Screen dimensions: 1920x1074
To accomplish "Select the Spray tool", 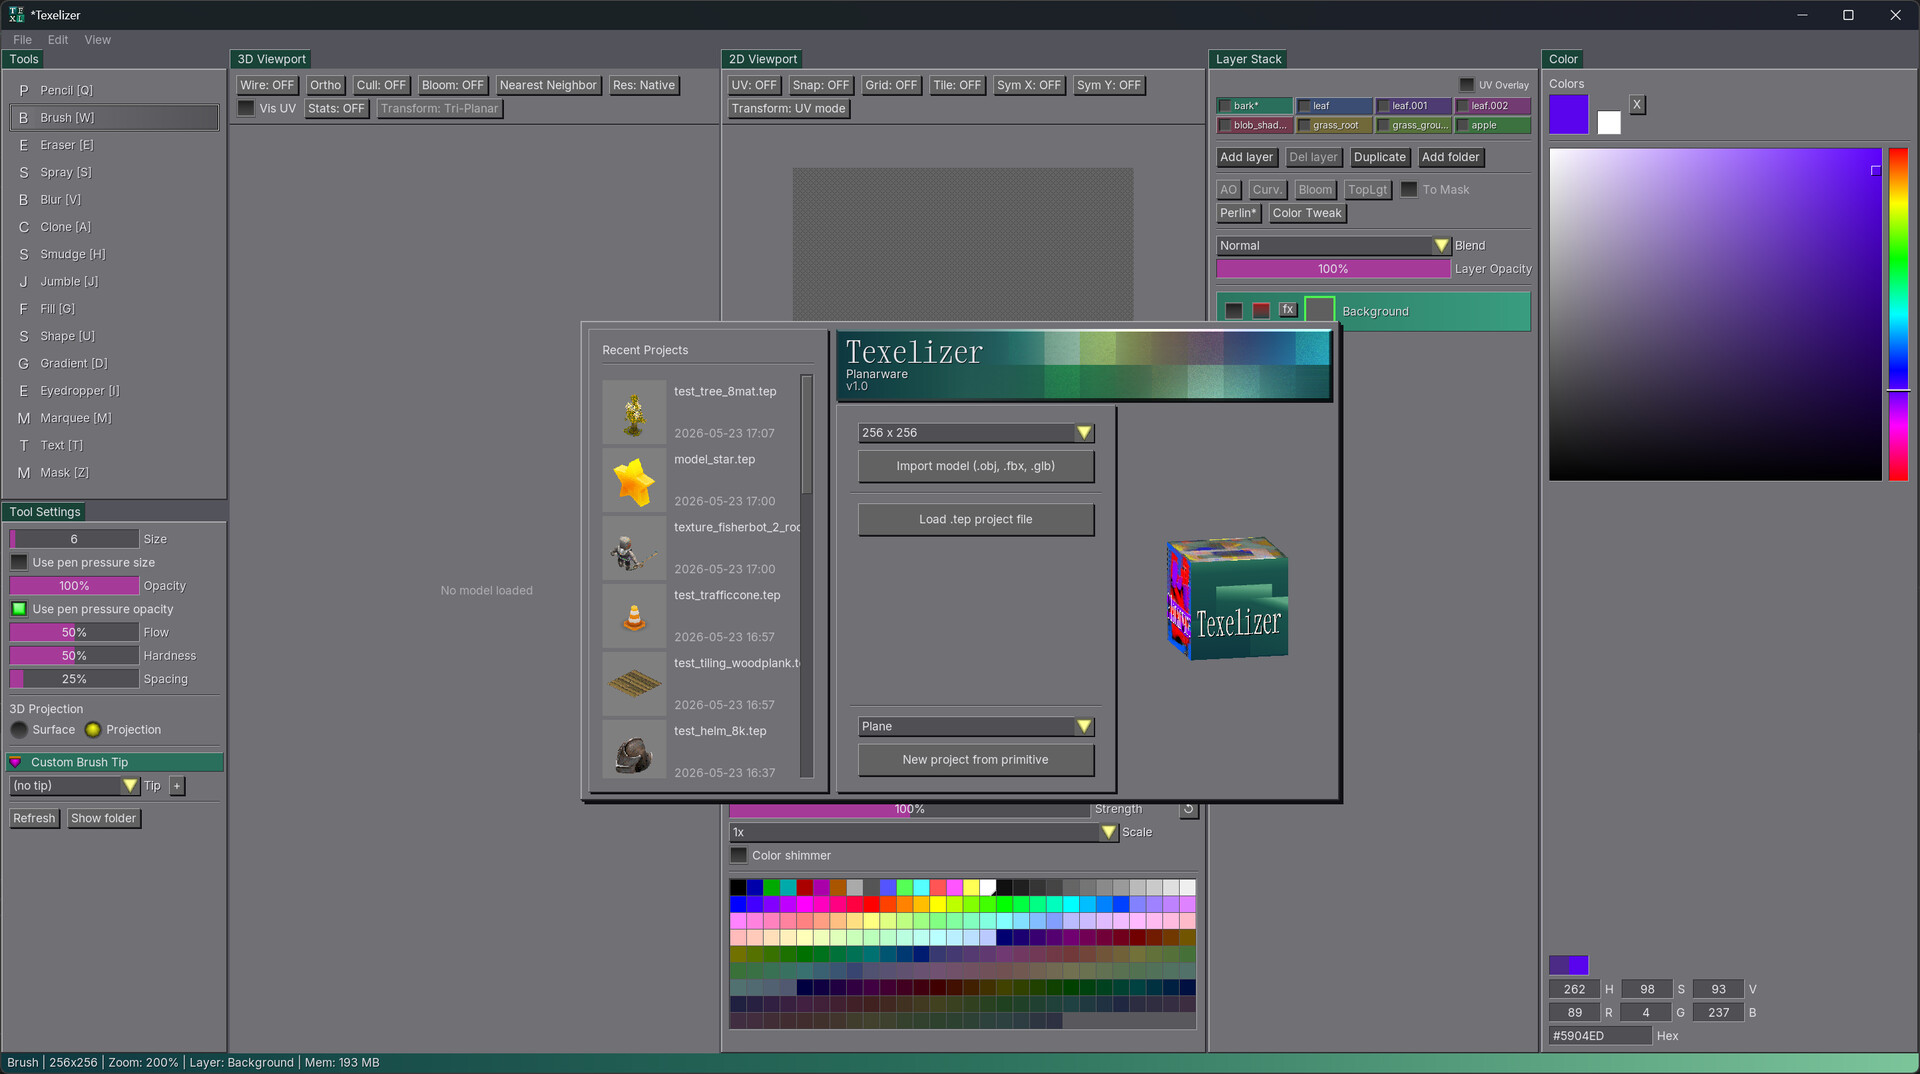I will tap(114, 172).
